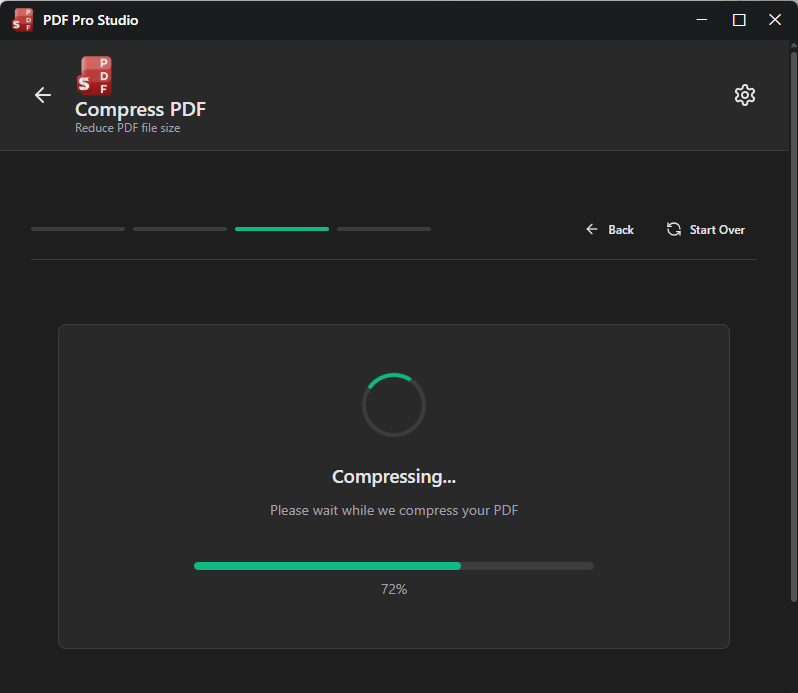Click 'Please wait while we compress your PDF'
This screenshot has height=693, width=798.
[x=394, y=510]
